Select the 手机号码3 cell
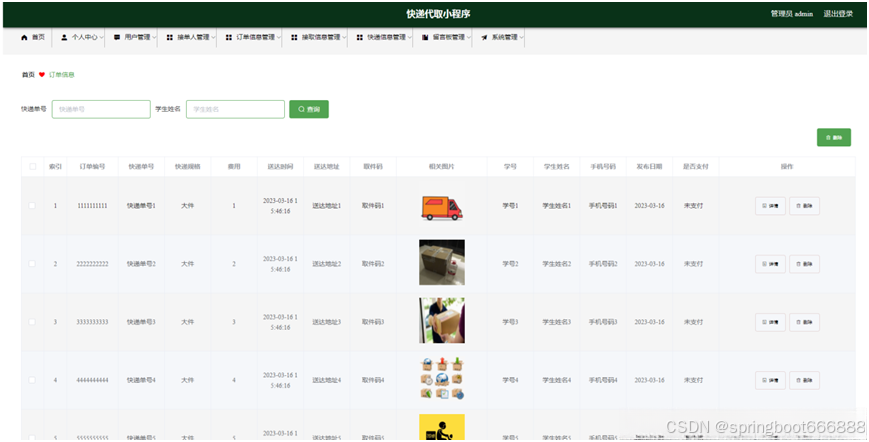Image resolution: width=869 pixels, height=442 pixels. 603,322
